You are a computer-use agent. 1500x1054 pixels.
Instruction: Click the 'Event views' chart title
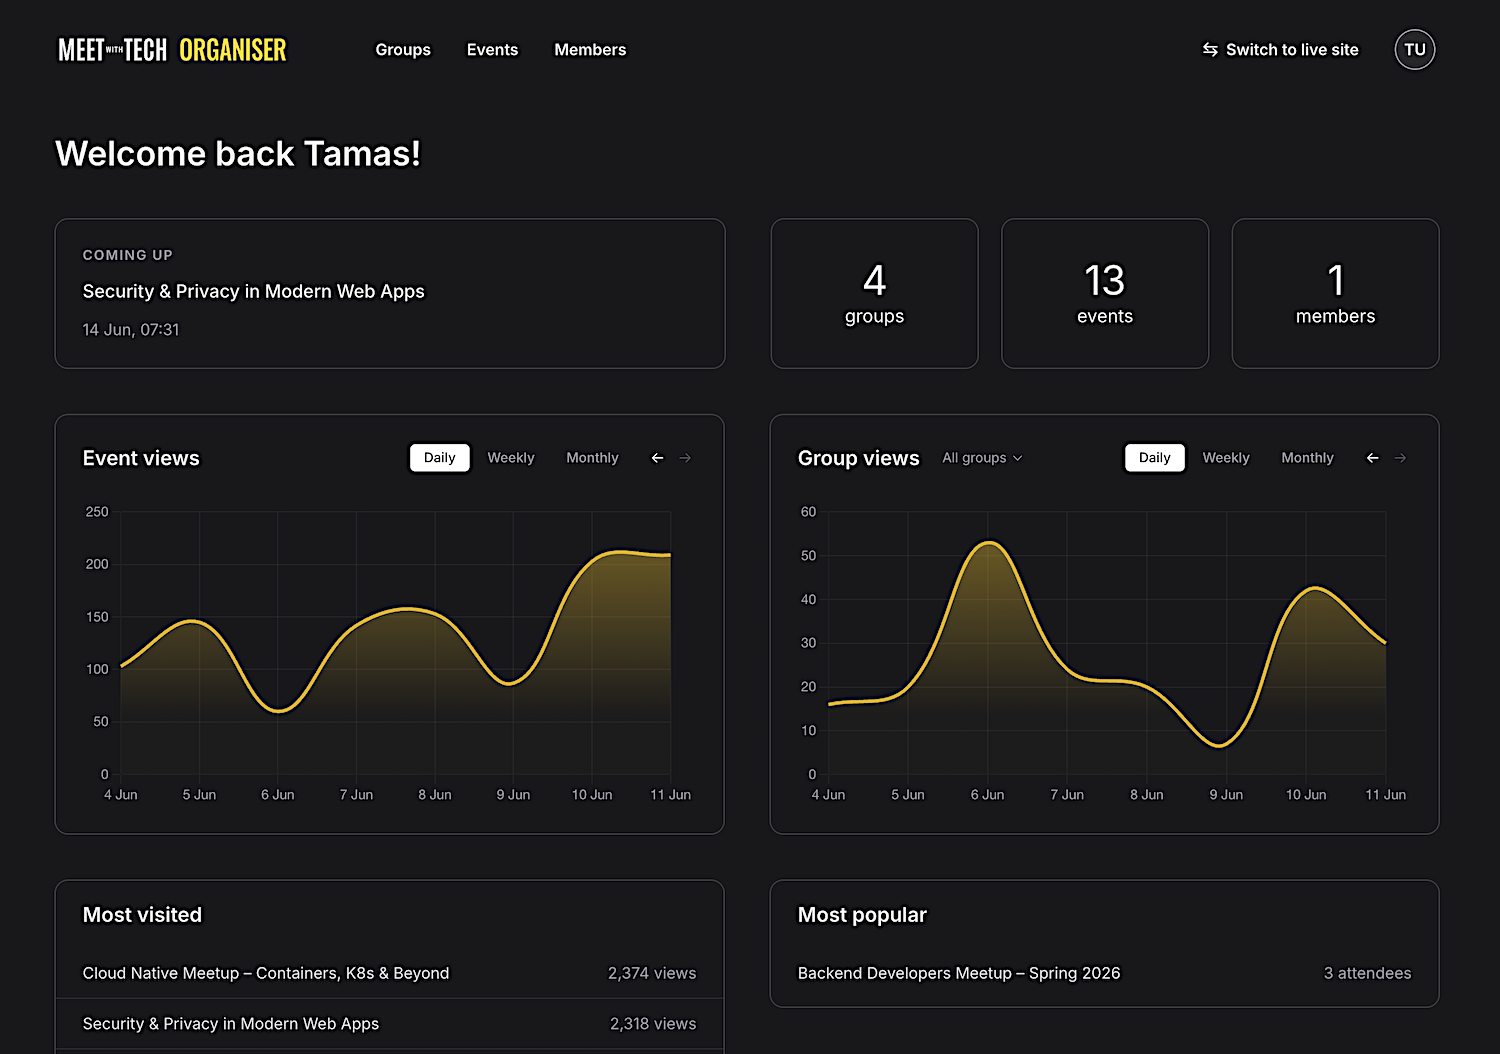coord(141,458)
